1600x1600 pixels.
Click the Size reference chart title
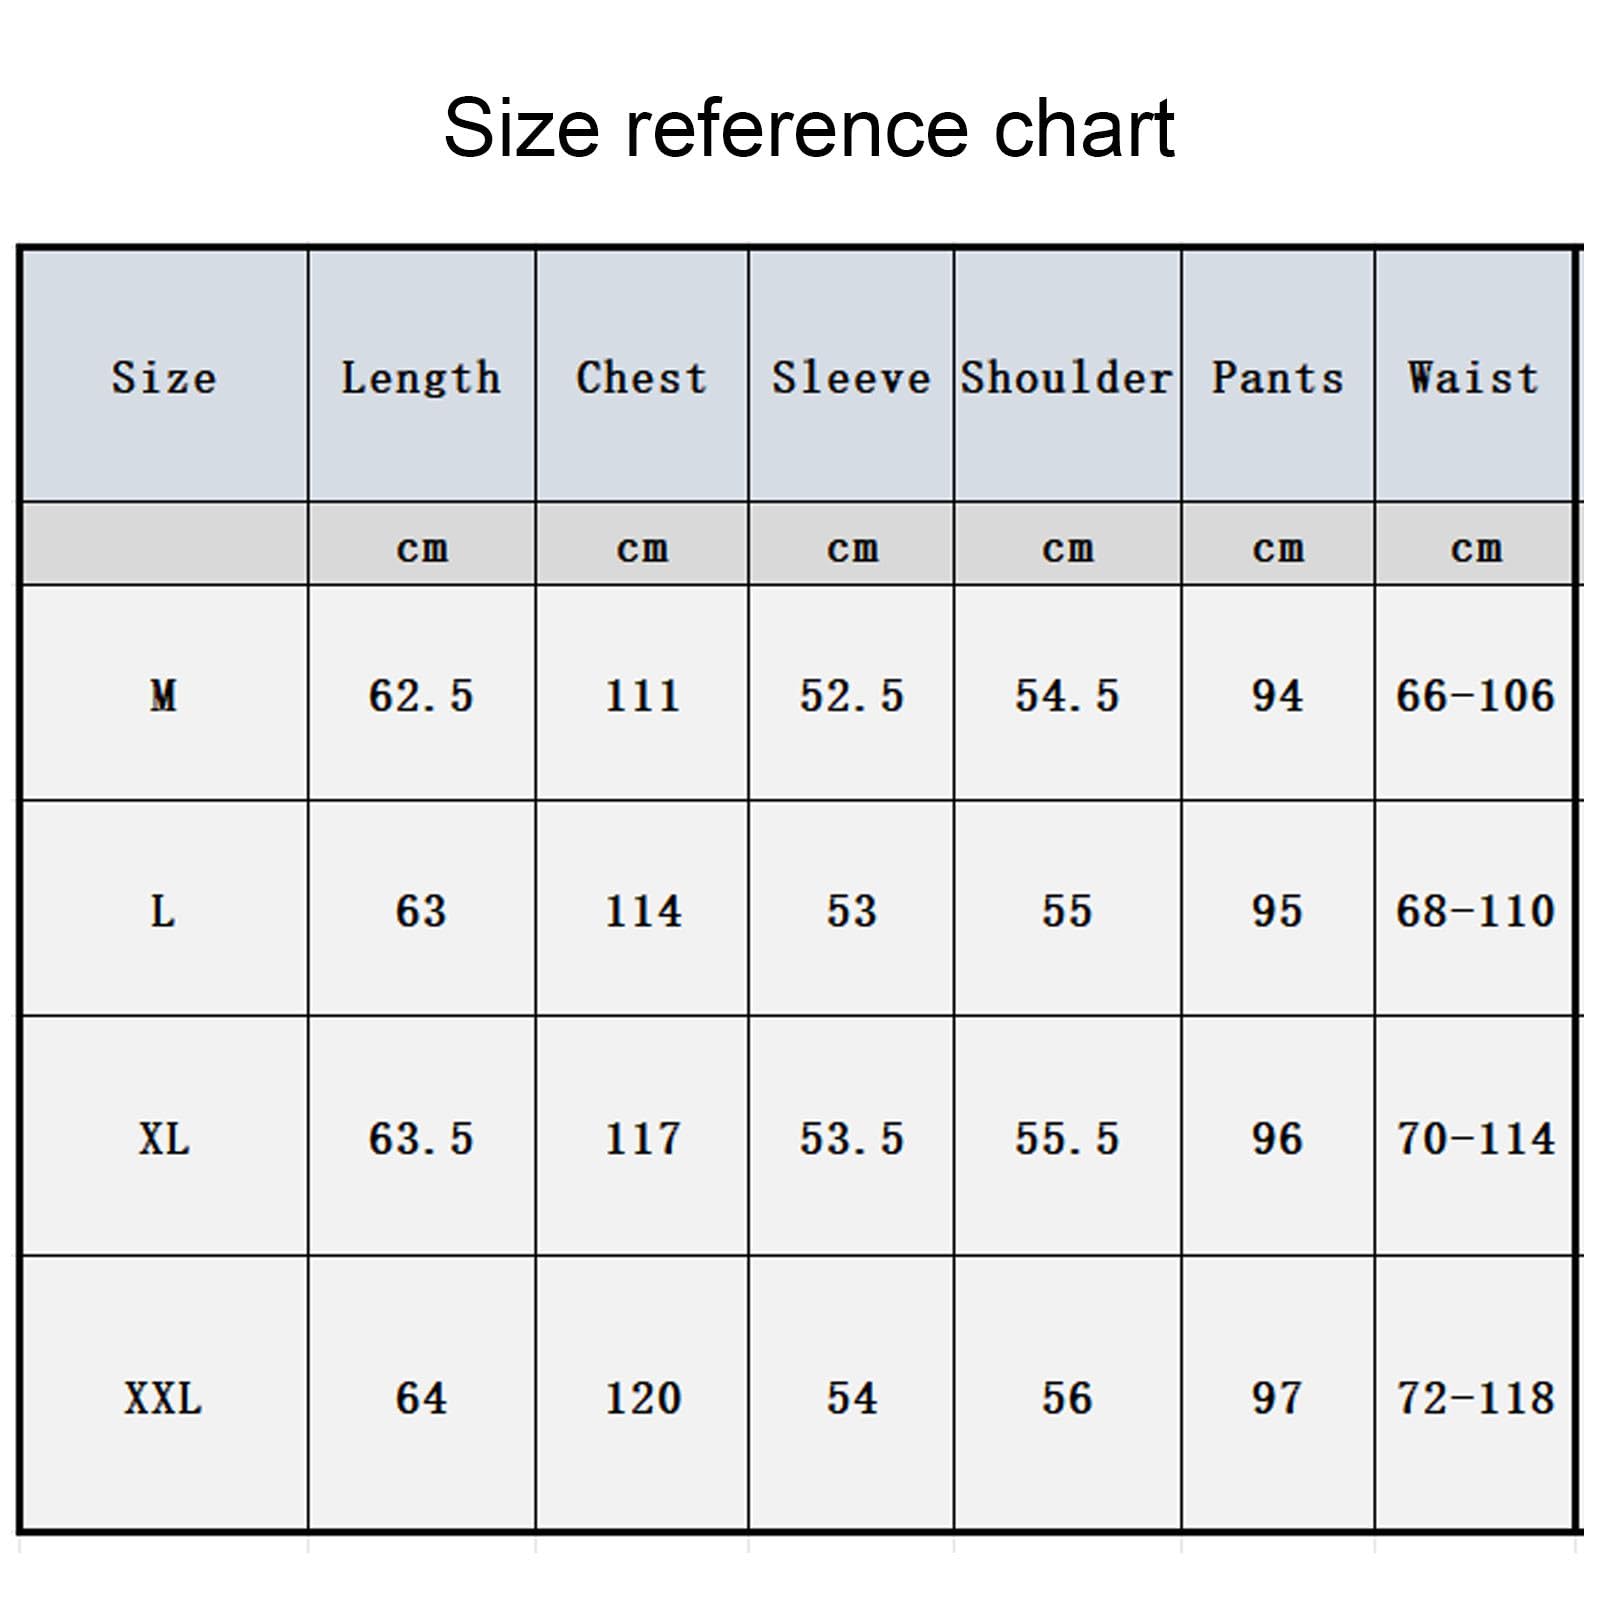click(808, 128)
